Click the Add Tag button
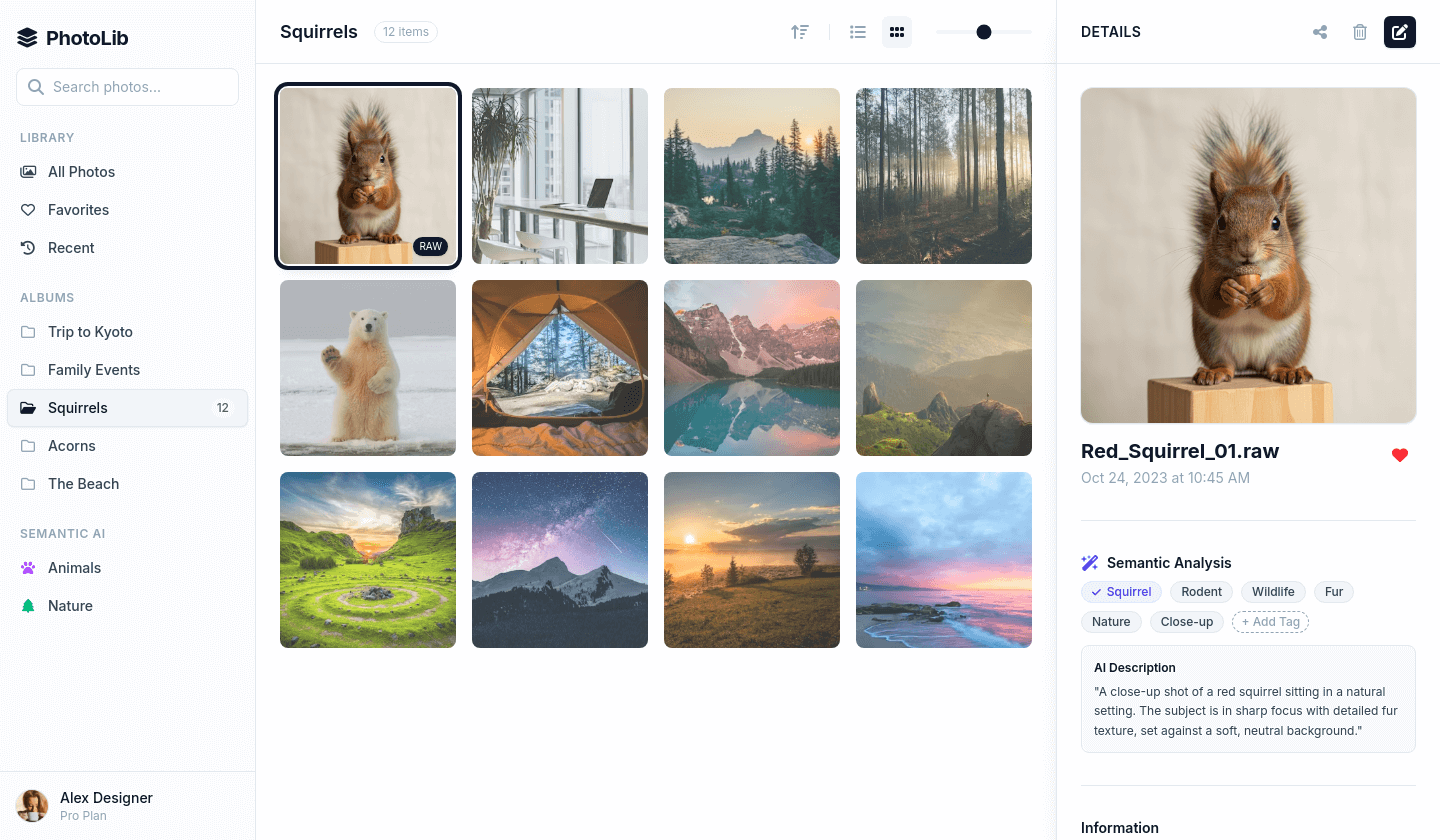The width and height of the screenshot is (1440, 840). pyautogui.click(x=1270, y=622)
